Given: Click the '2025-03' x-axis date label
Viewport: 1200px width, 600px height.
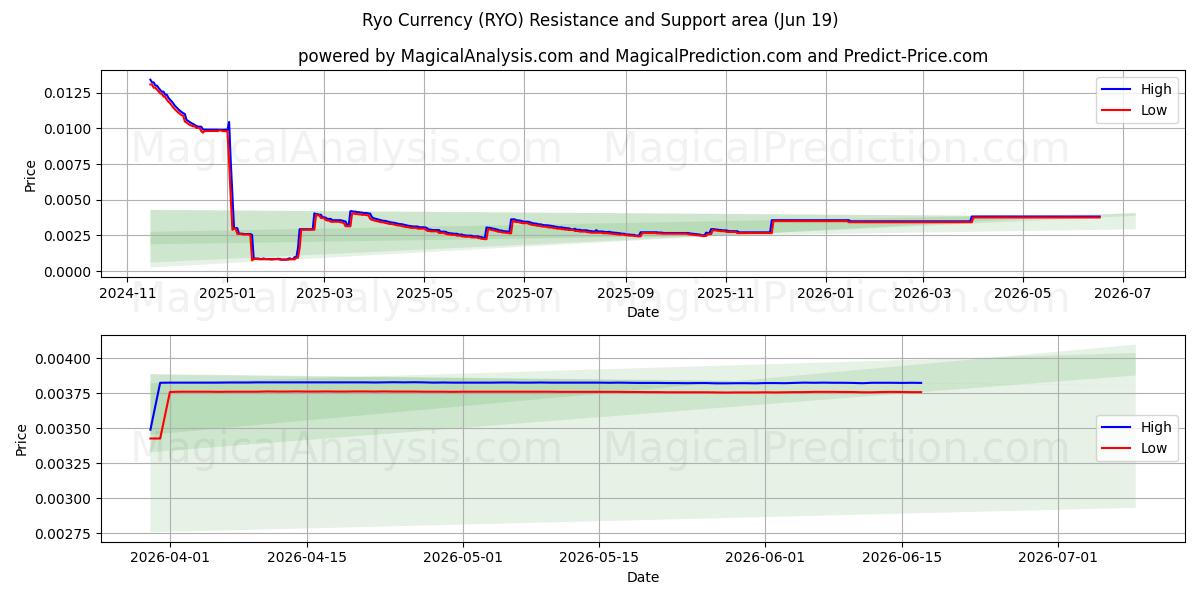Looking at the screenshot, I should [325, 294].
